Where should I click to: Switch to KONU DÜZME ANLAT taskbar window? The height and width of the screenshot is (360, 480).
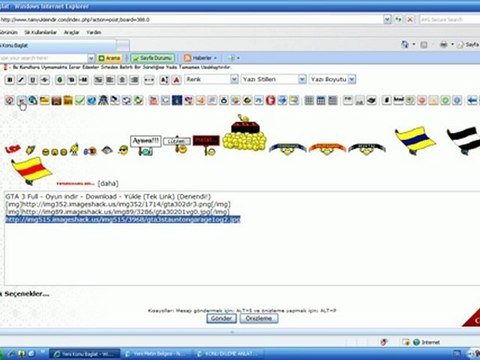click(227, 354)
